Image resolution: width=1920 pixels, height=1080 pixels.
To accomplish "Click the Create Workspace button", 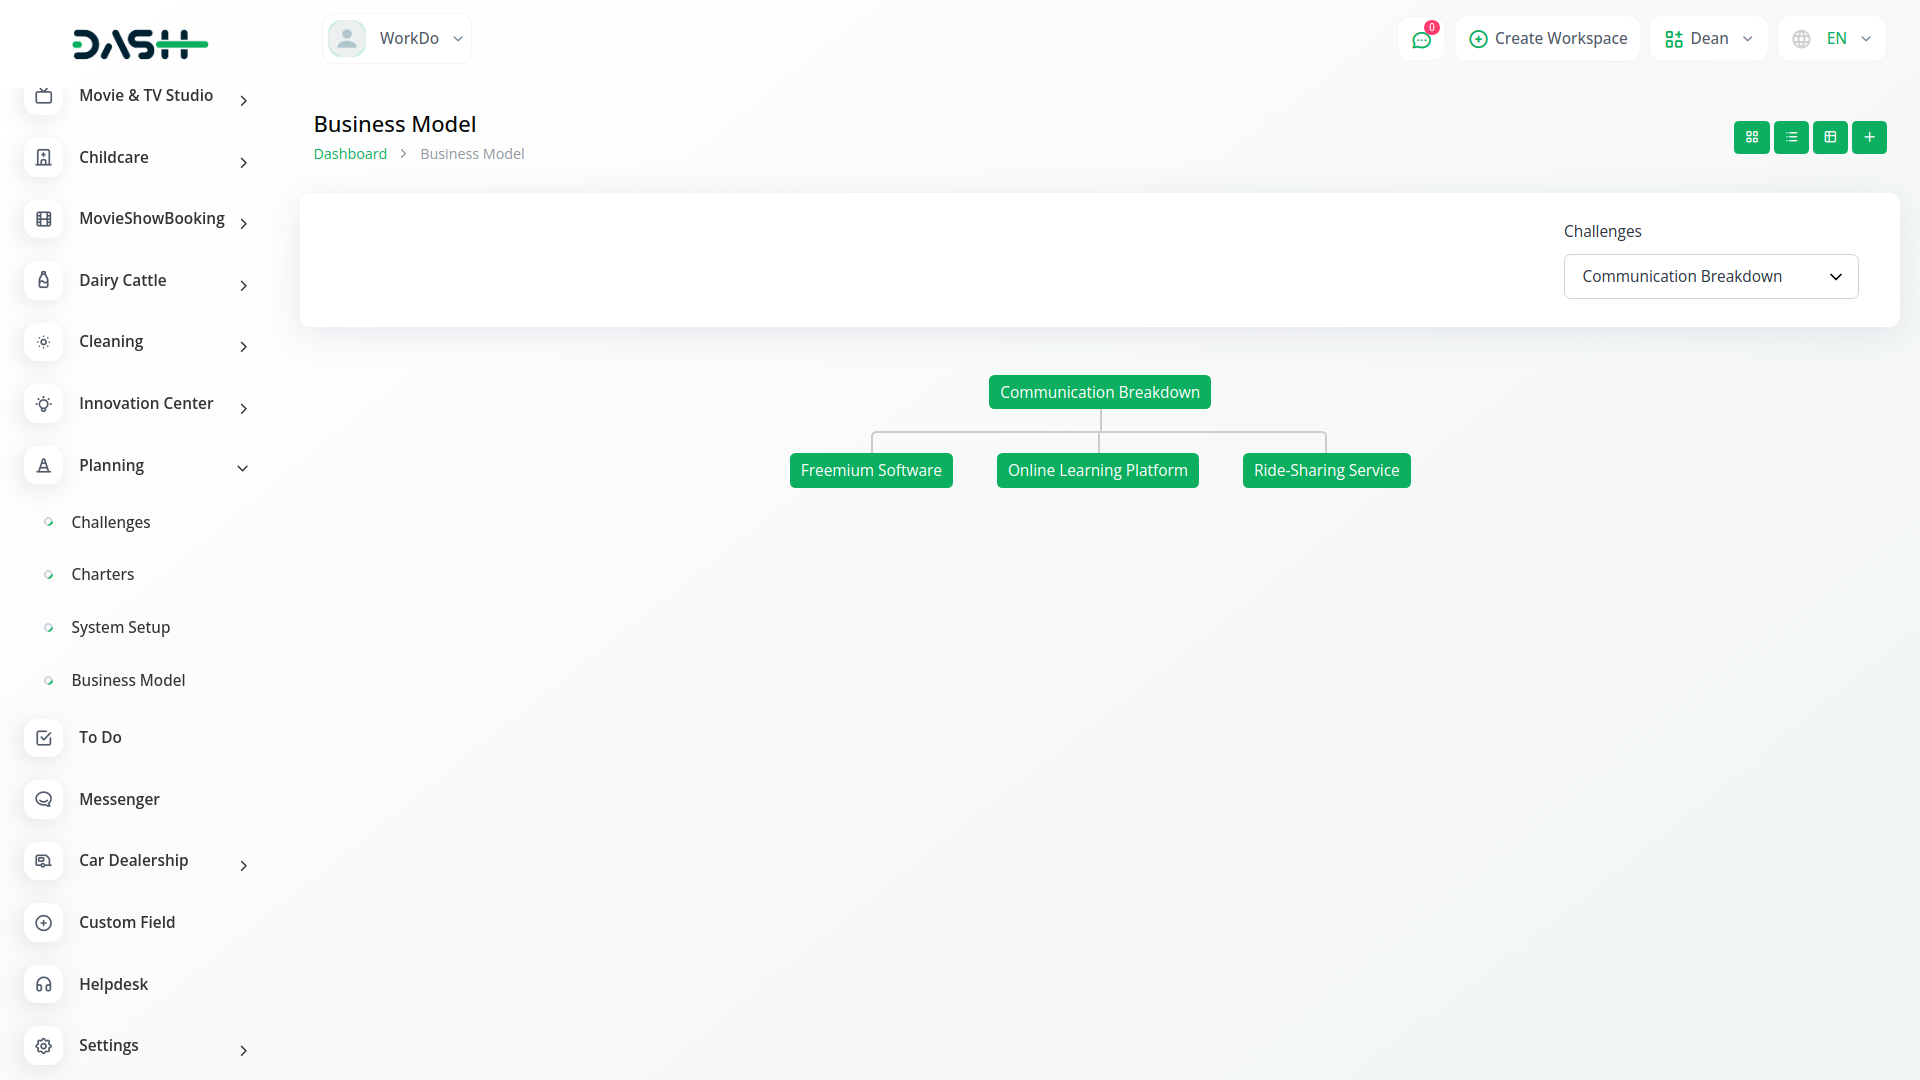I will pyautogui.click(x=1547, y=39).
